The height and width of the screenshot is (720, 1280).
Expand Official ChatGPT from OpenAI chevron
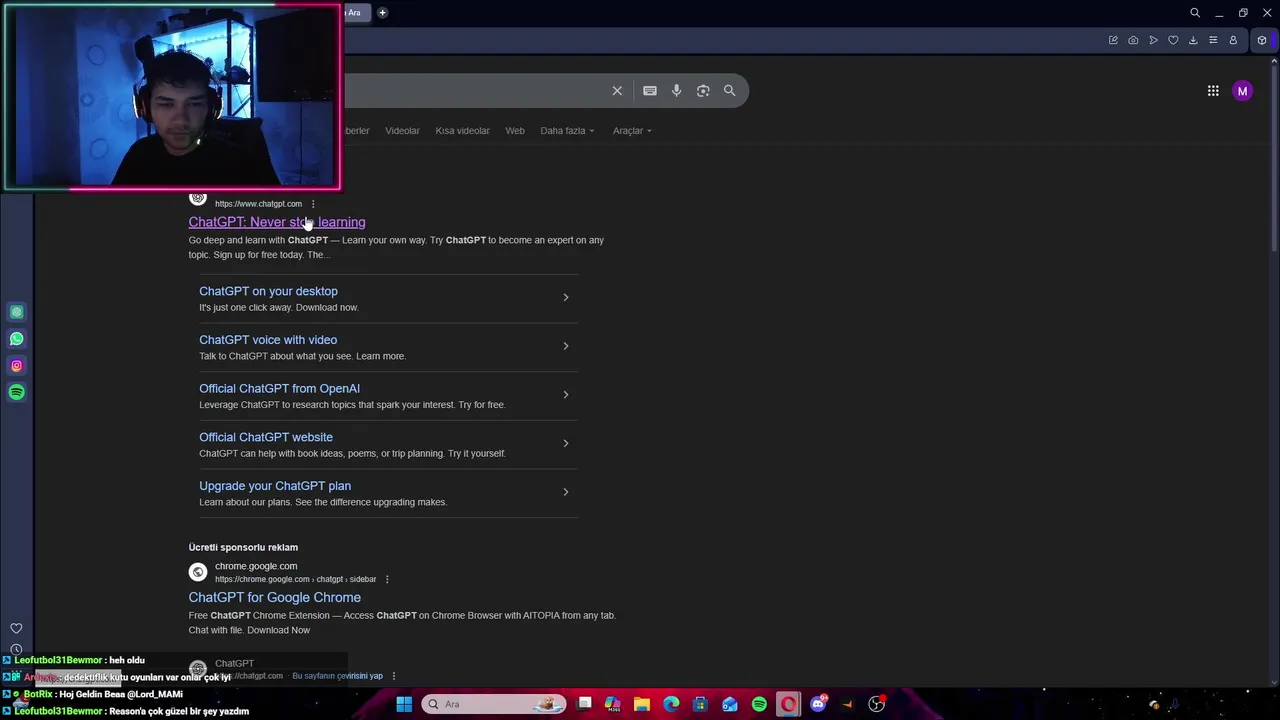click(565, 394)
